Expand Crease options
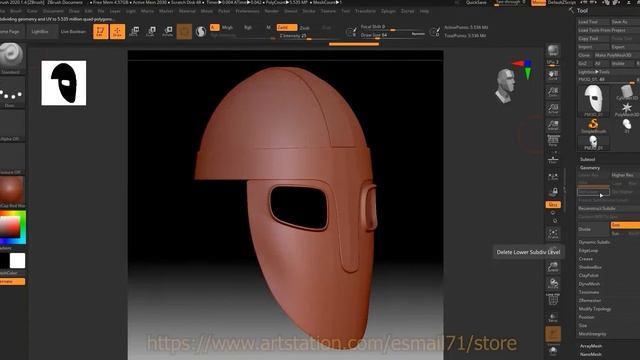This screenshot has width=640, height=360. 586,259
